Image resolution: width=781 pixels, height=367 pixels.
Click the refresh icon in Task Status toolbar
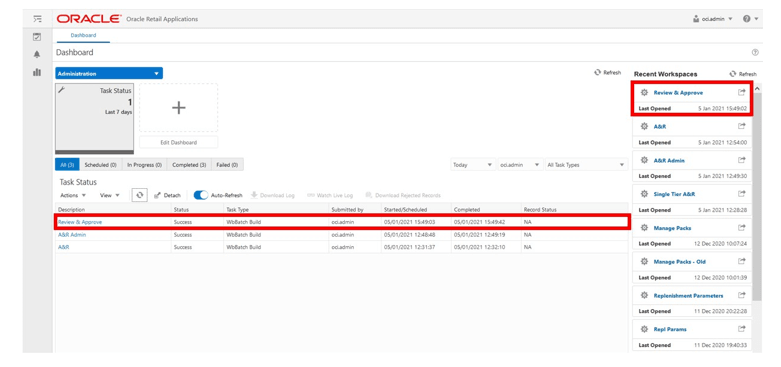coord(140,195)
